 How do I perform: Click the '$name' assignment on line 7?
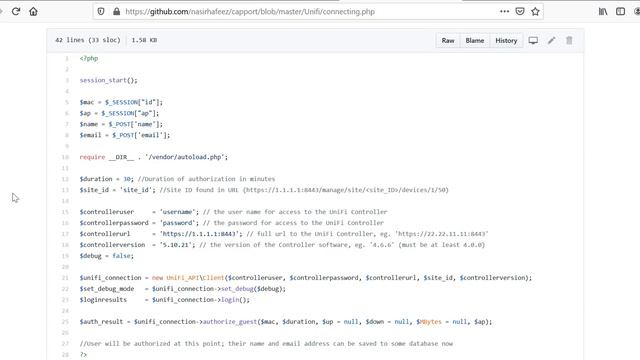(121, 124)
